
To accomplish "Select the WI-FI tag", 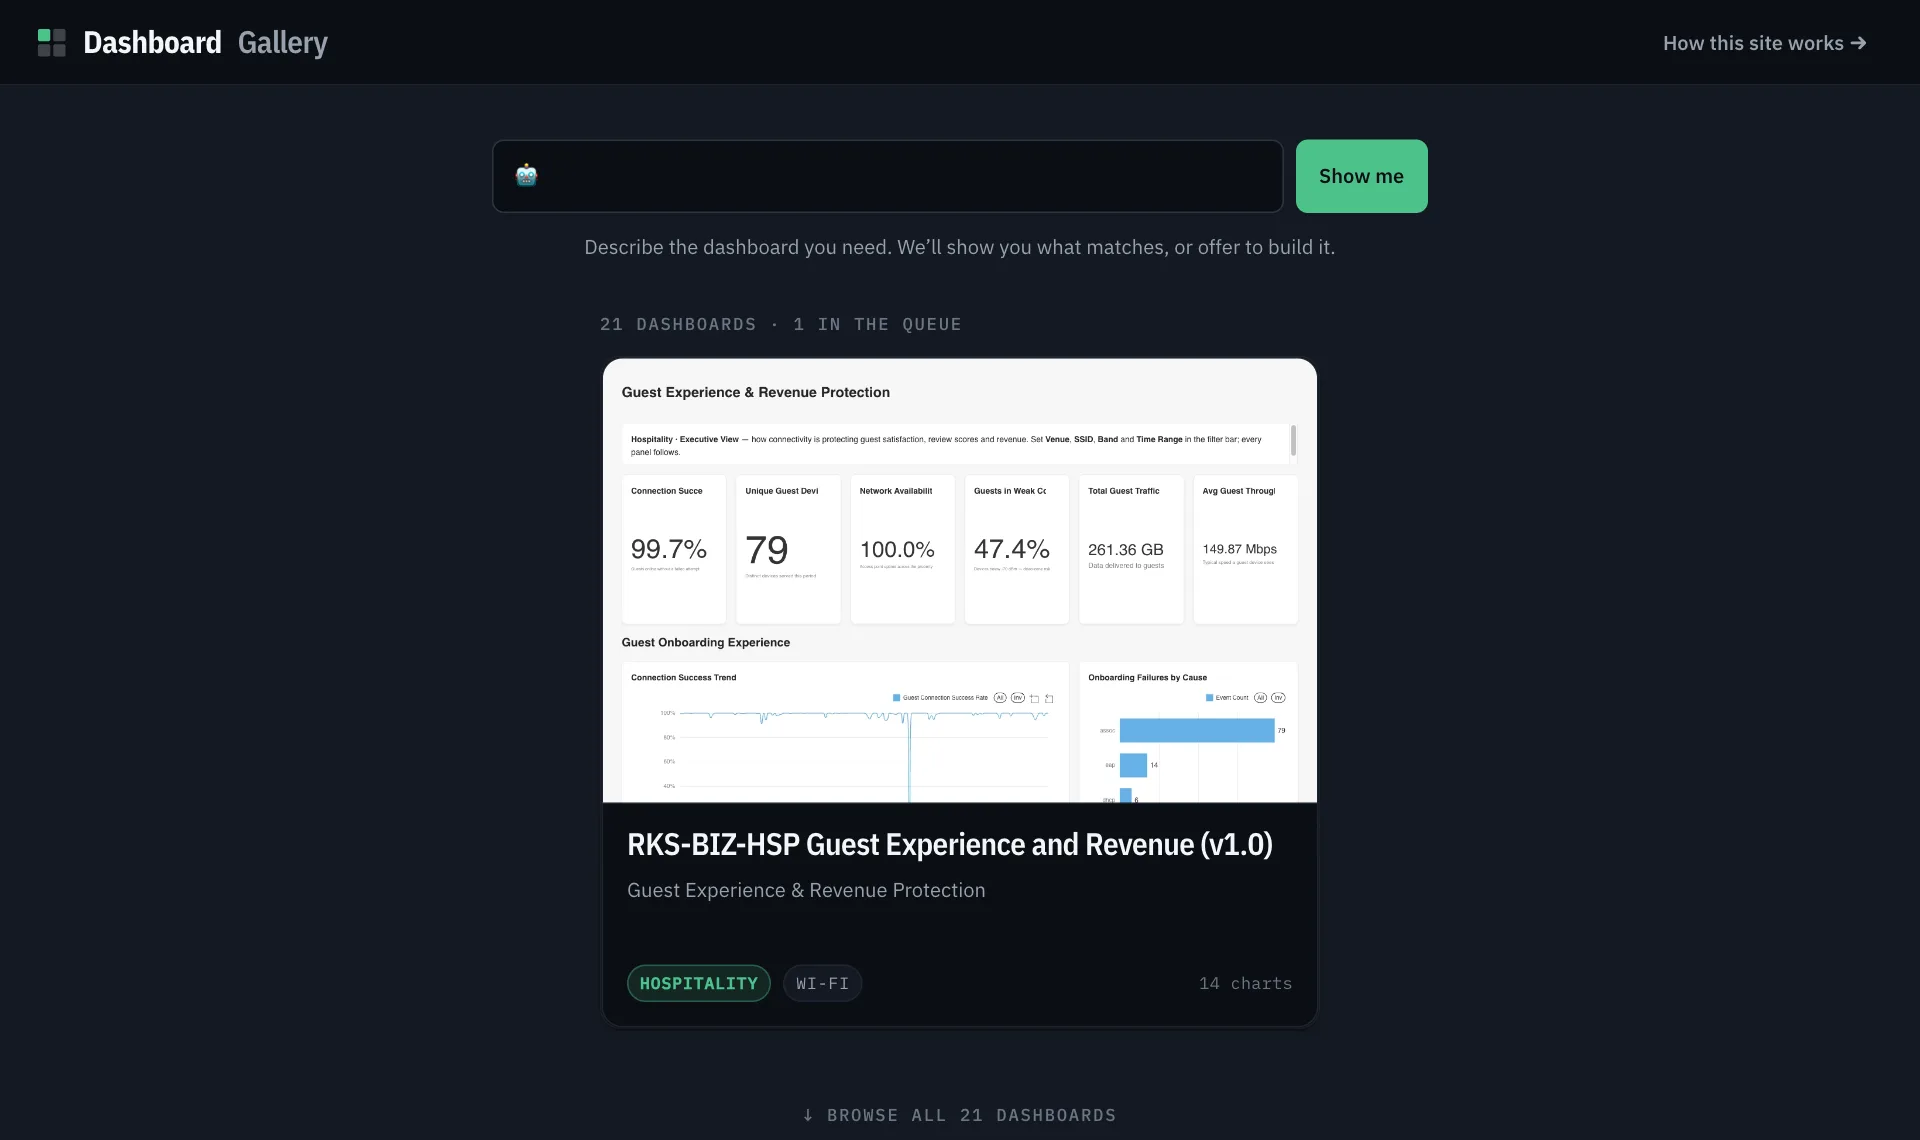I will point(822,983).
